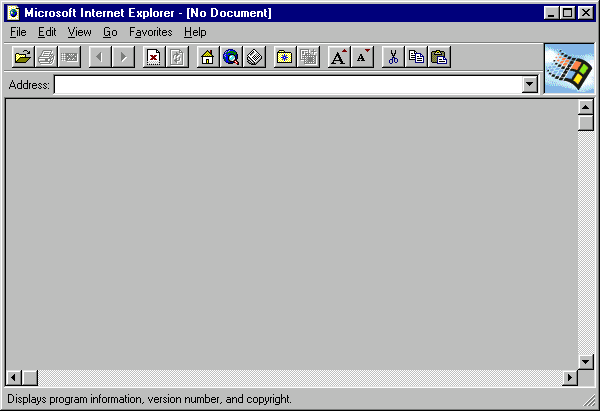Click the window resize grip corner

(x=589, y=401)
